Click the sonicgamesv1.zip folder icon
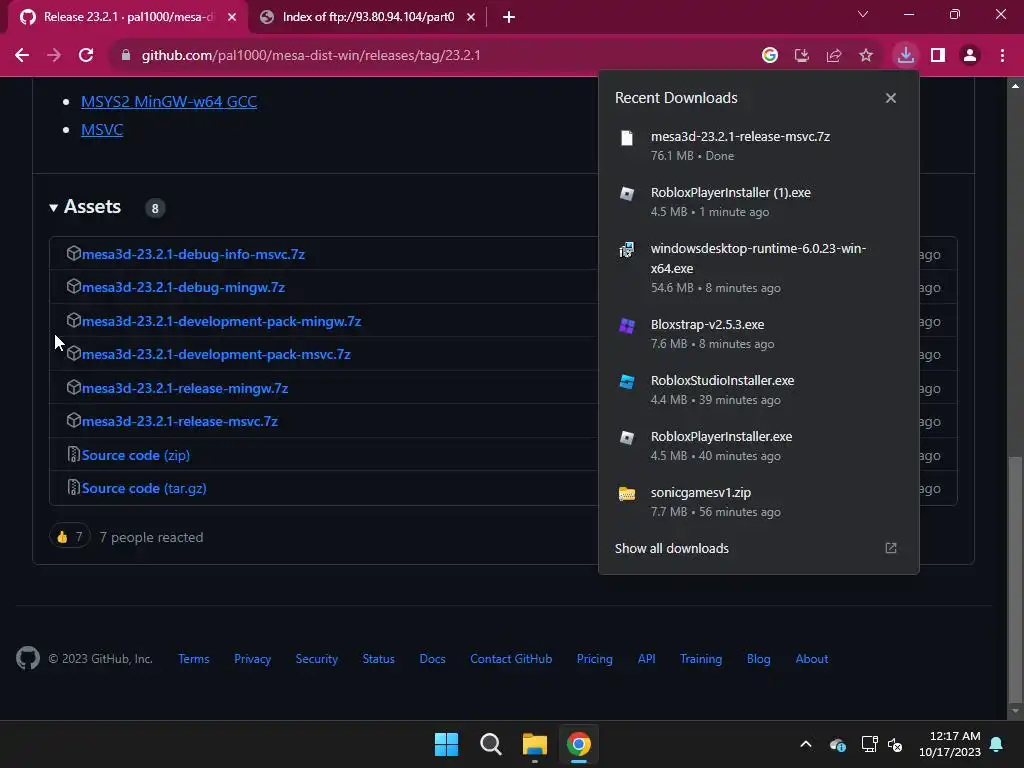Screen dimensions: 1024x768 click(x=627, y=494)
